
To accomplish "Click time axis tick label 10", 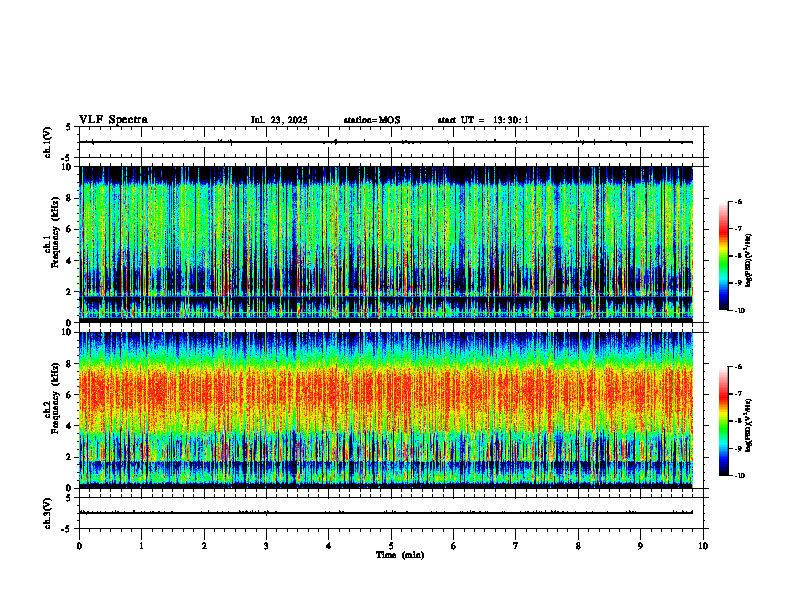I will 703,546.
